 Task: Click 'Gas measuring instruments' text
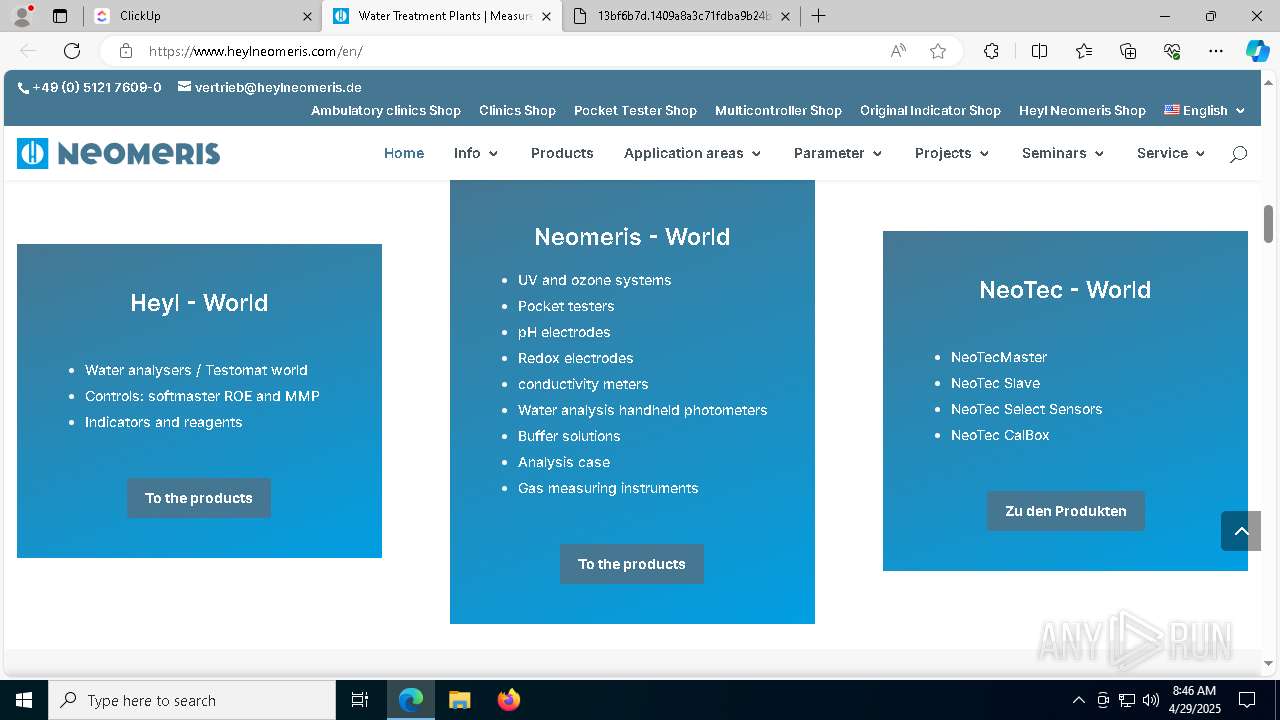[x=608, y=488]
